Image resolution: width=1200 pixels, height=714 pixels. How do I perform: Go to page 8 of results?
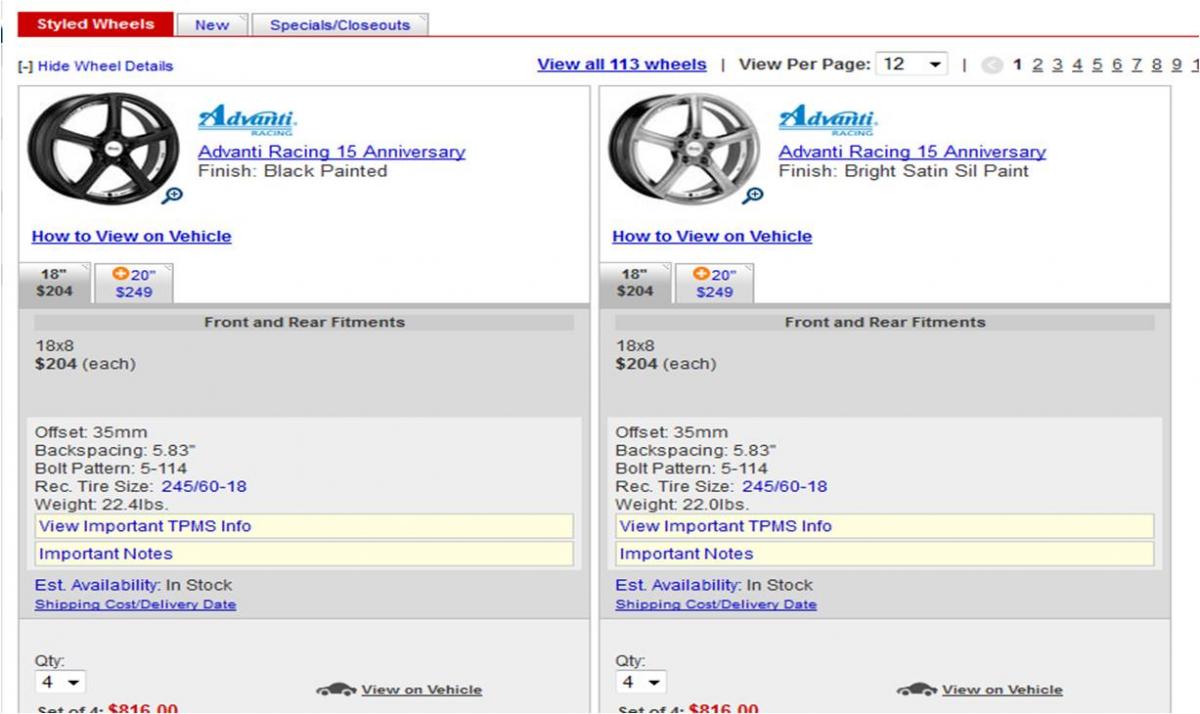[1157, 65]
